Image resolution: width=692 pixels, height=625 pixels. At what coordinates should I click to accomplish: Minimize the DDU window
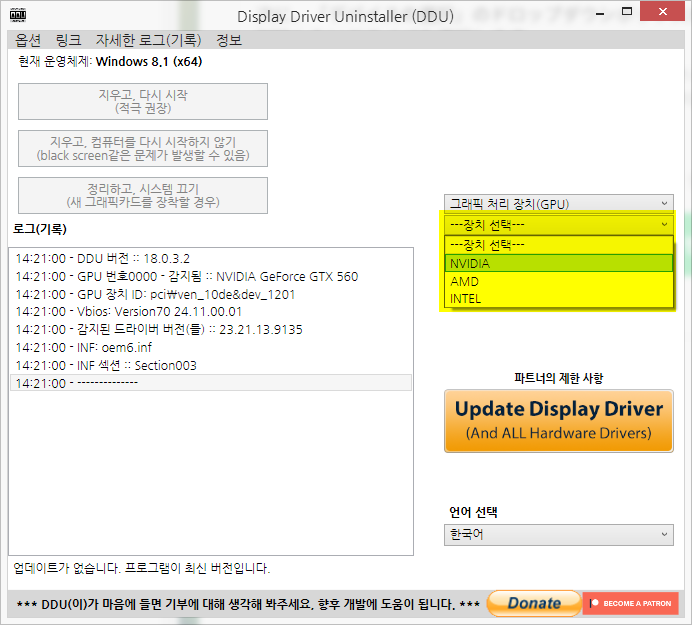click(600, 13)
